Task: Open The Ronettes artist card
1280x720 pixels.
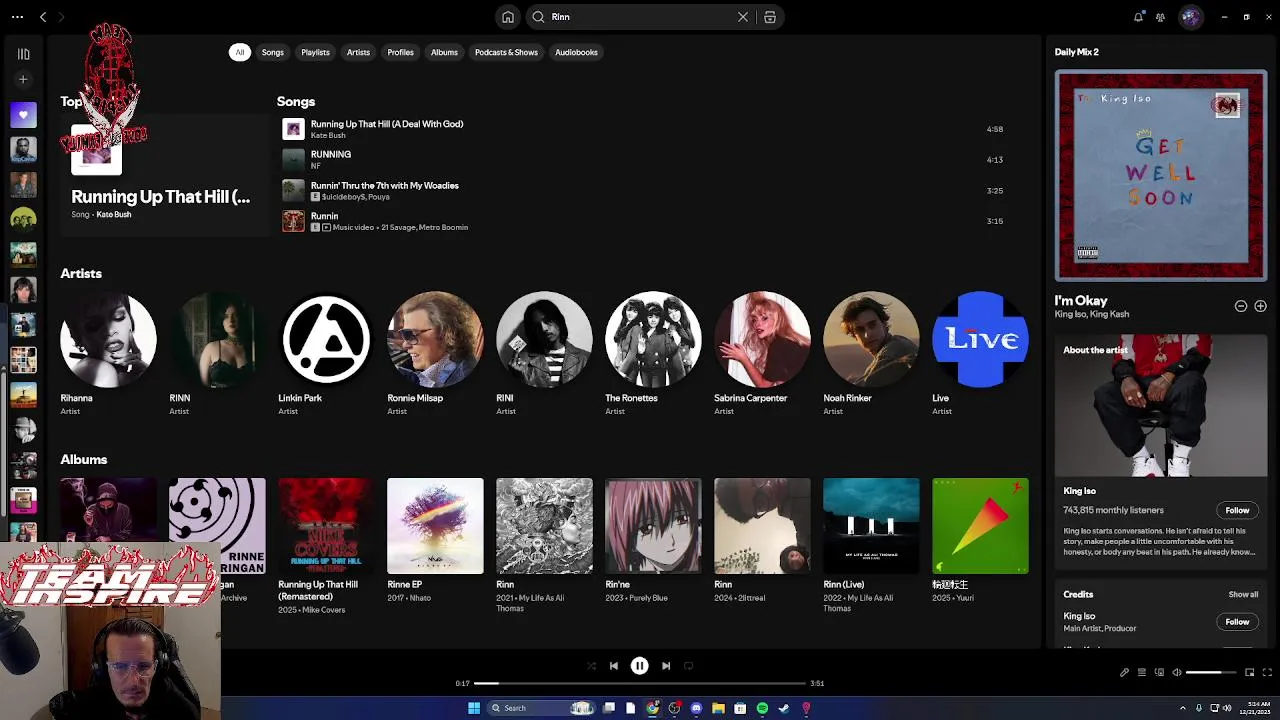Action: [653, 354]
